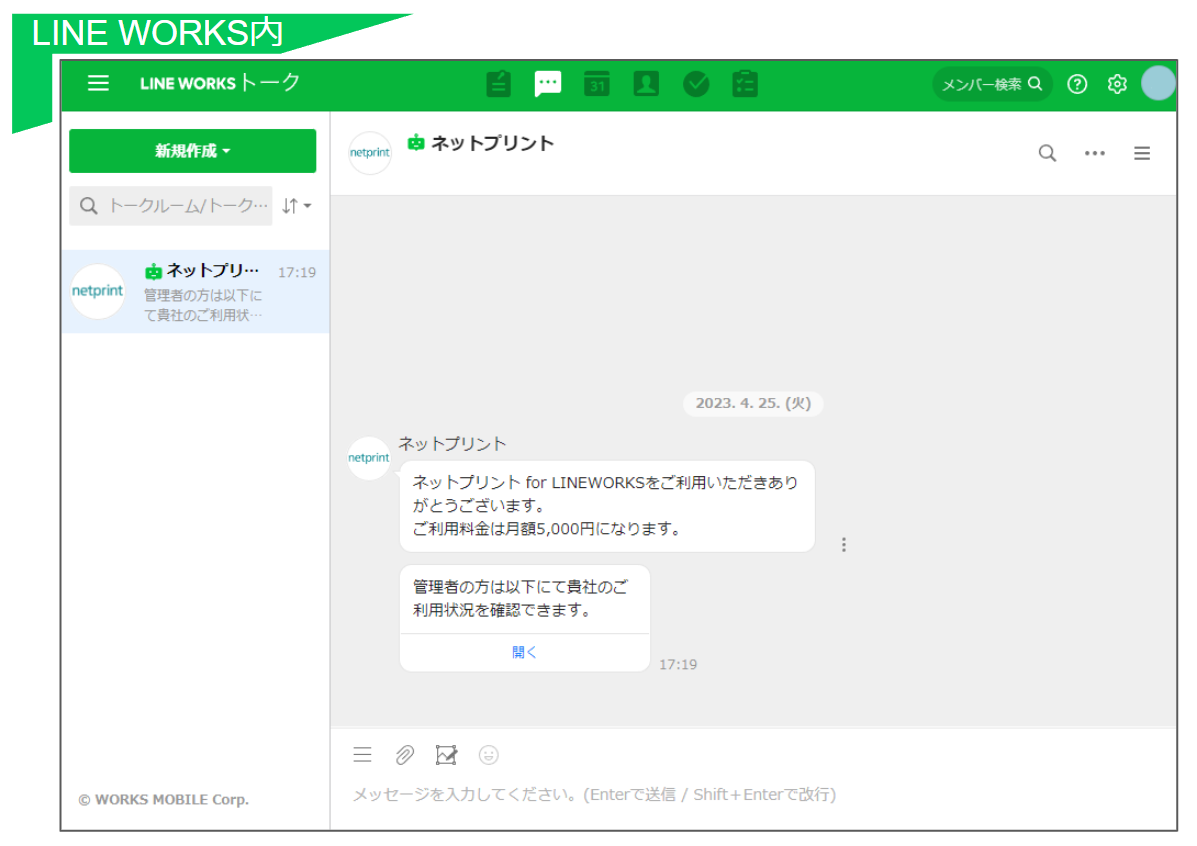
Task: Search within this talk using magnifier icon
Action: coord(1047,153)
